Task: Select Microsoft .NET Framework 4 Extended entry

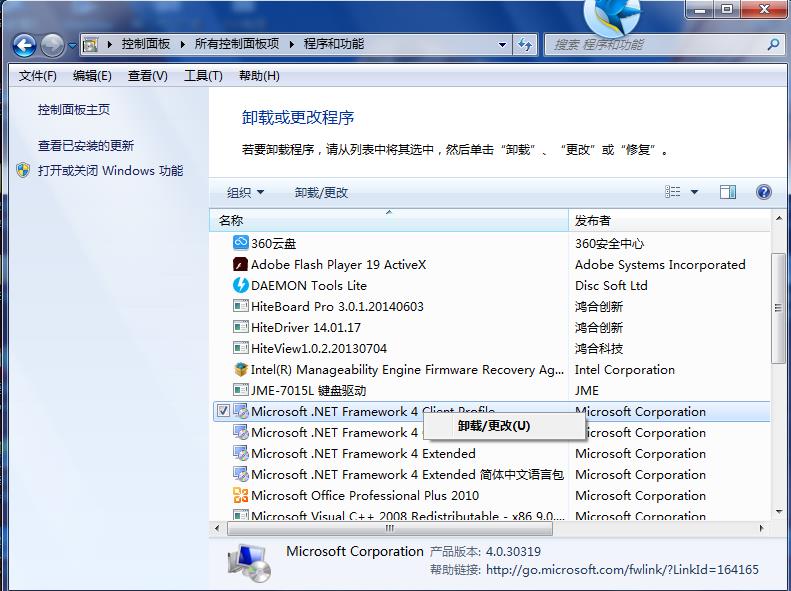Action: point(363,453)
